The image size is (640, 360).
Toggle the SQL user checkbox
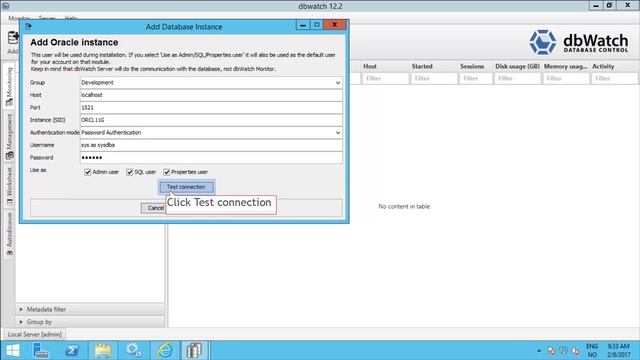point(129,172)
